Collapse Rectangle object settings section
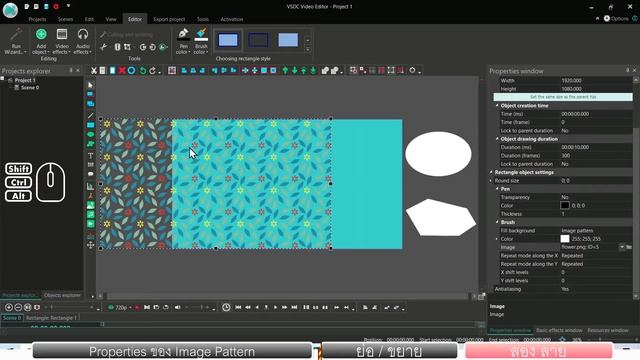 click(491, 172)
